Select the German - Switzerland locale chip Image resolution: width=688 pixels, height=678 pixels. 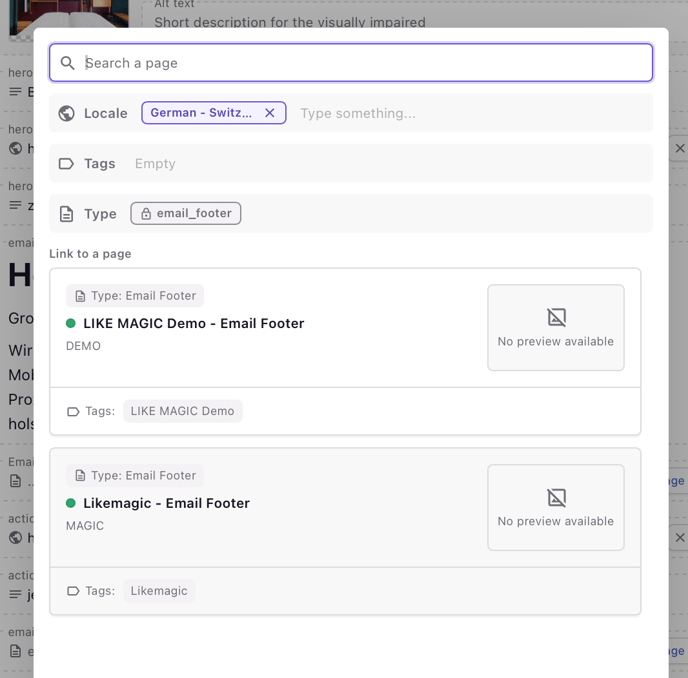pyautogui.click(x=201, y=113)
